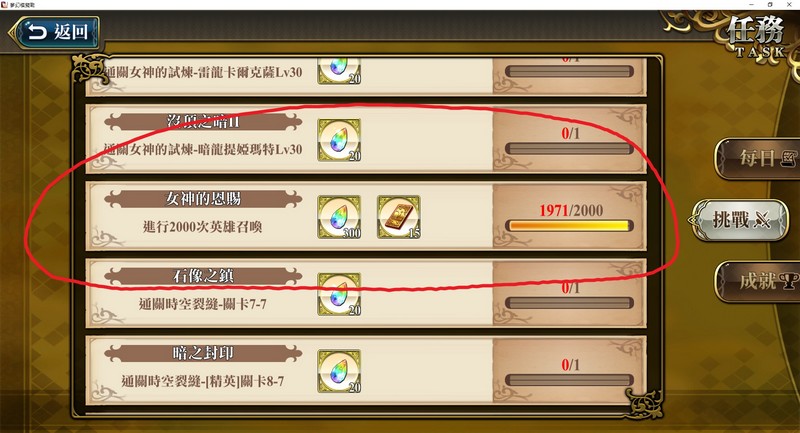The image size is (800, 433).
Task: Tap the crystal reward in 雷龍卡爾克薩 row
Action: click(339, 70)
